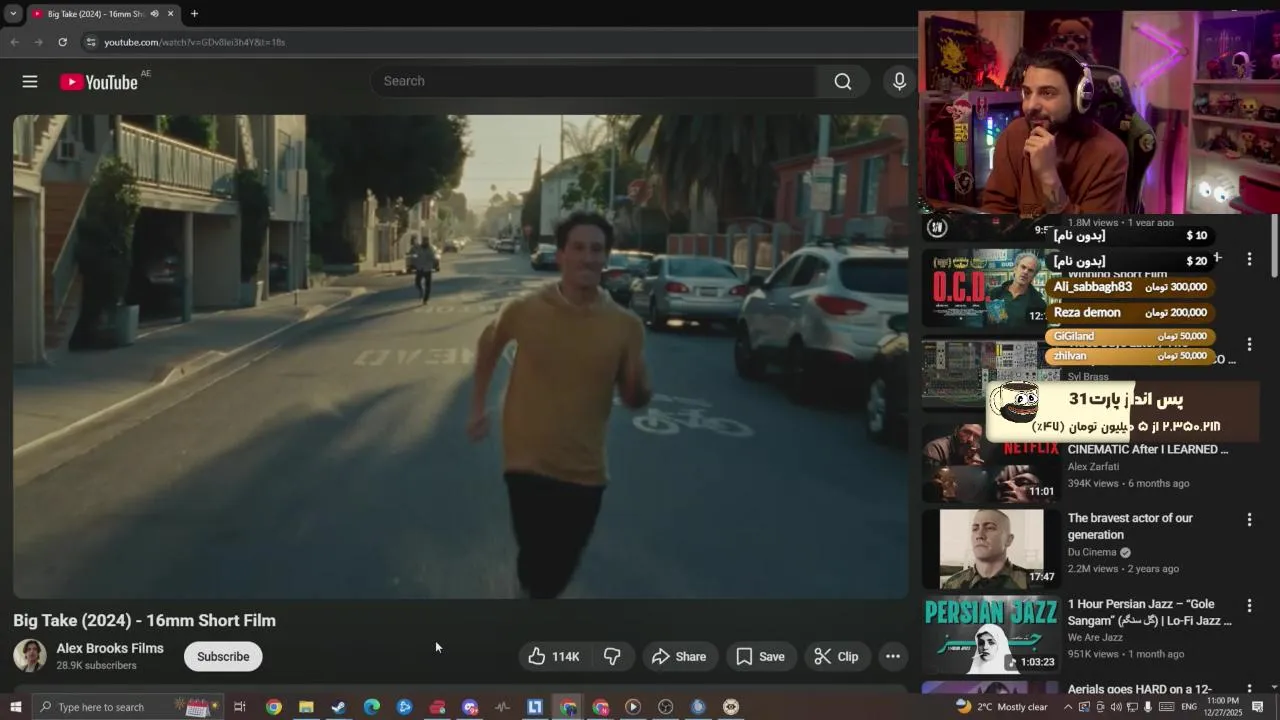Viewport: 1280px width, 720px height.
Task: Open Alex Brooks Films channel name link
Action: pos(110,648)
